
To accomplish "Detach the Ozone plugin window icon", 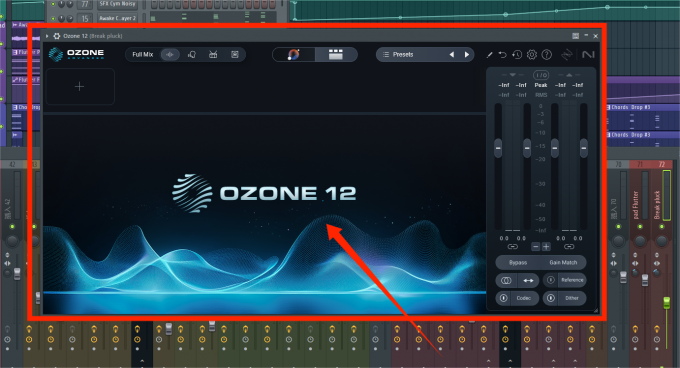I will (575, 36).
